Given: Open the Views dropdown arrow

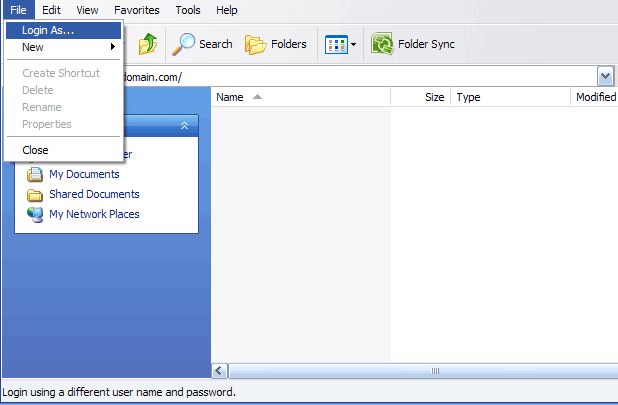Looking at the screenshot, I should click(353, 45).
